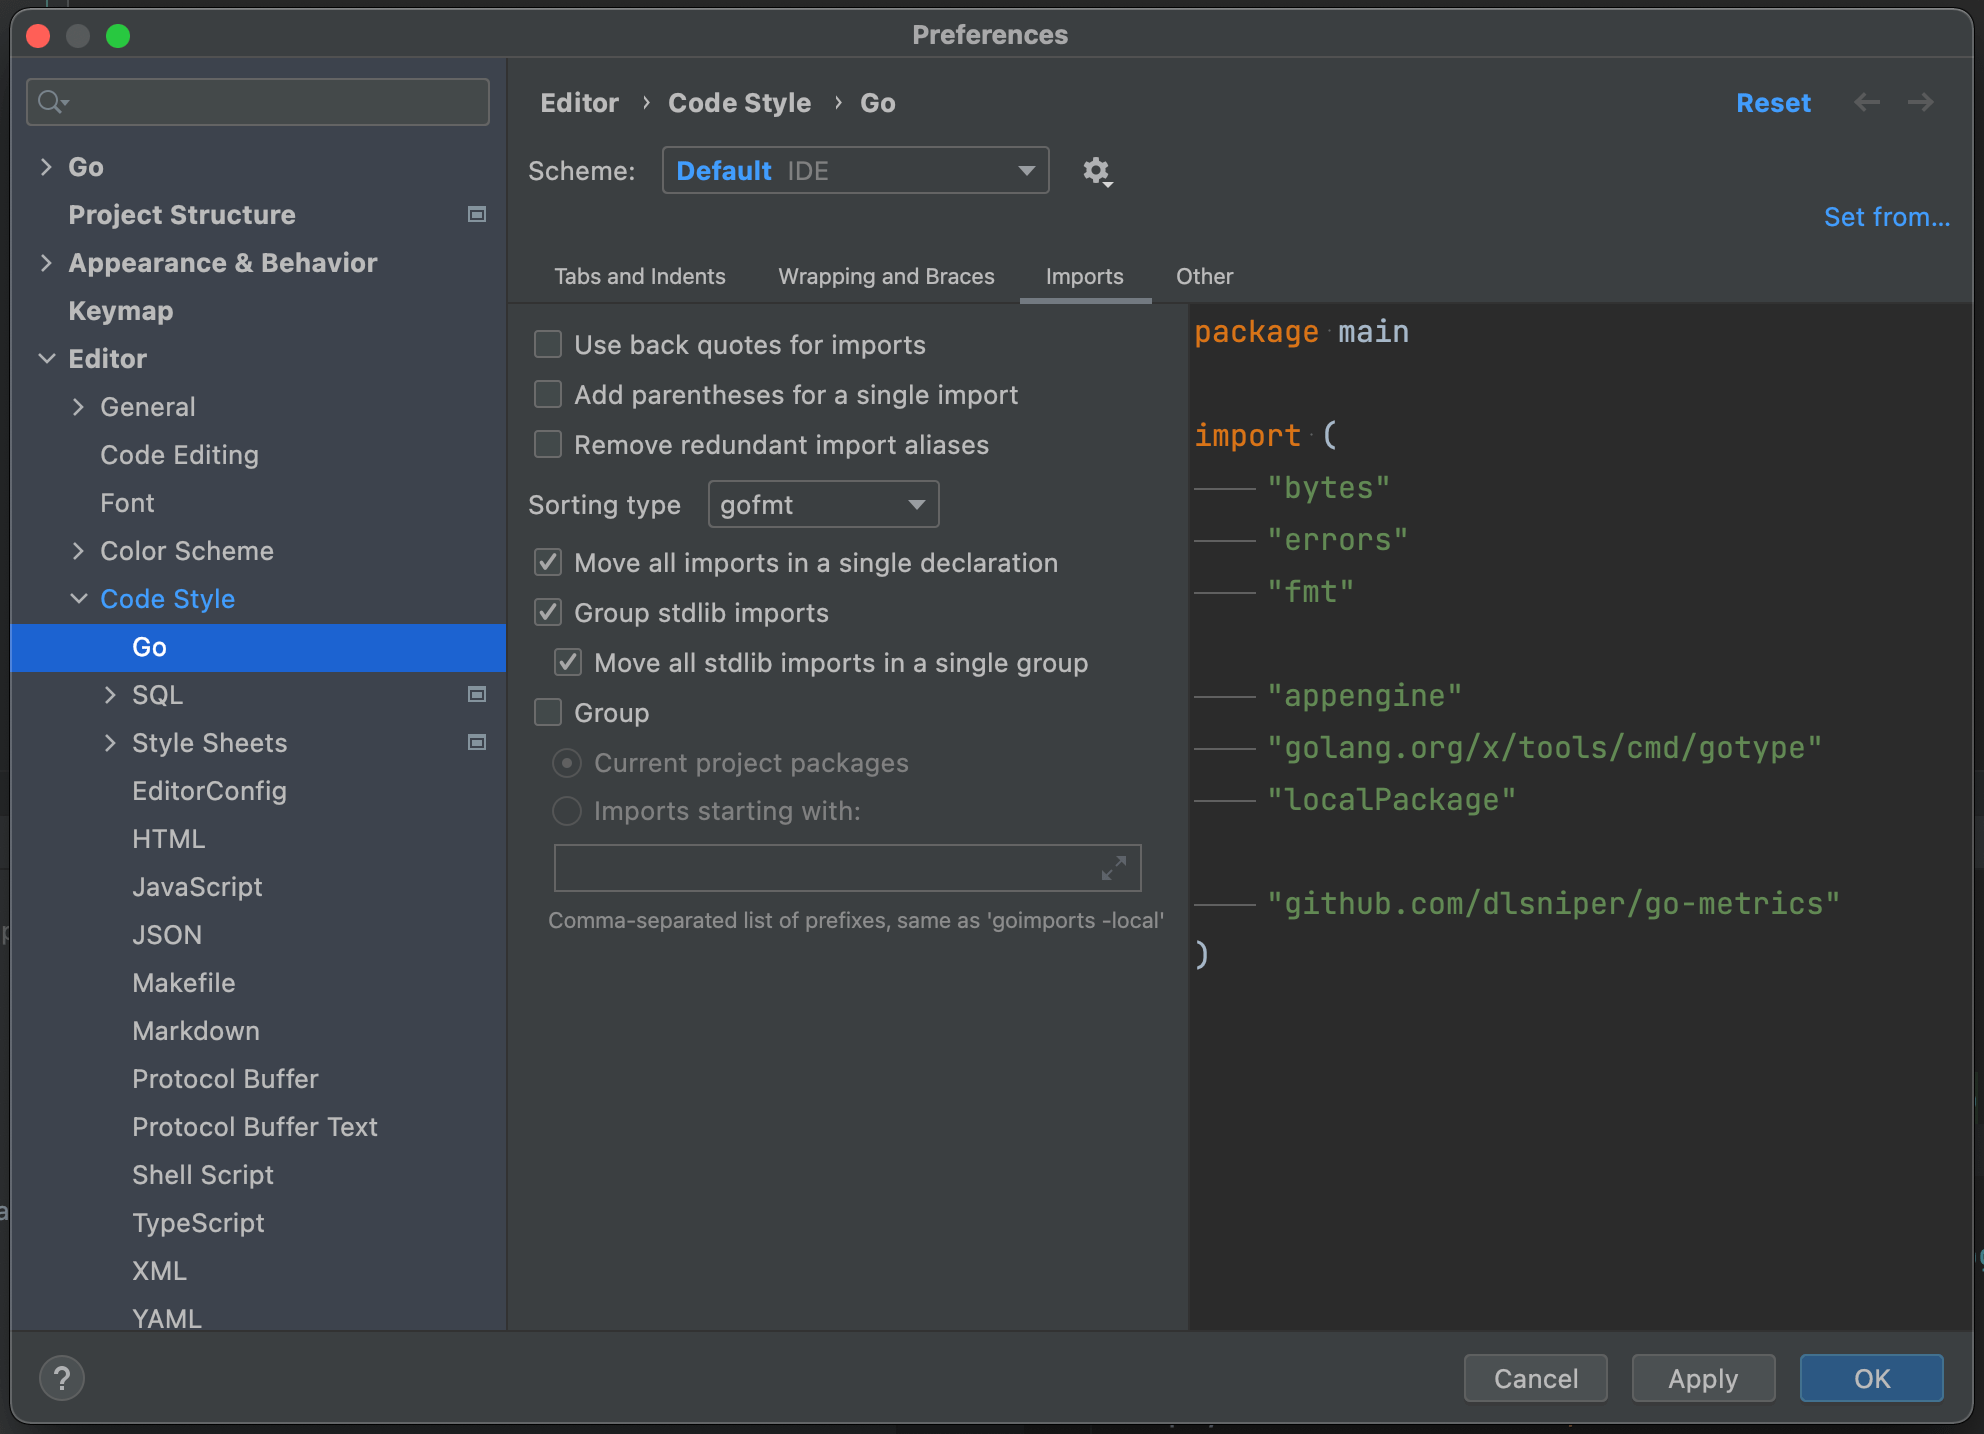1984x1434 pixels.
Task: Click the expand icon in the prefixes field
Action: coord(1114,867)
